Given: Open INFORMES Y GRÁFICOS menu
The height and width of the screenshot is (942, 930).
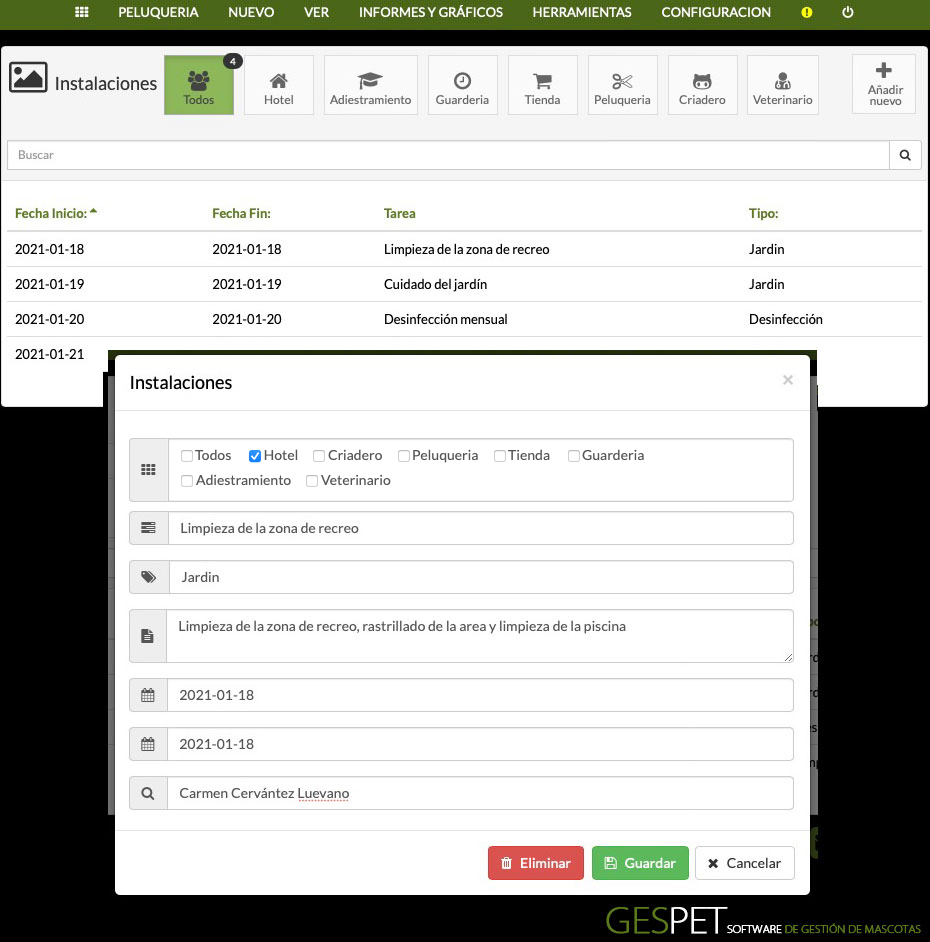Looking at the screenshot, I should click(431, 12).
